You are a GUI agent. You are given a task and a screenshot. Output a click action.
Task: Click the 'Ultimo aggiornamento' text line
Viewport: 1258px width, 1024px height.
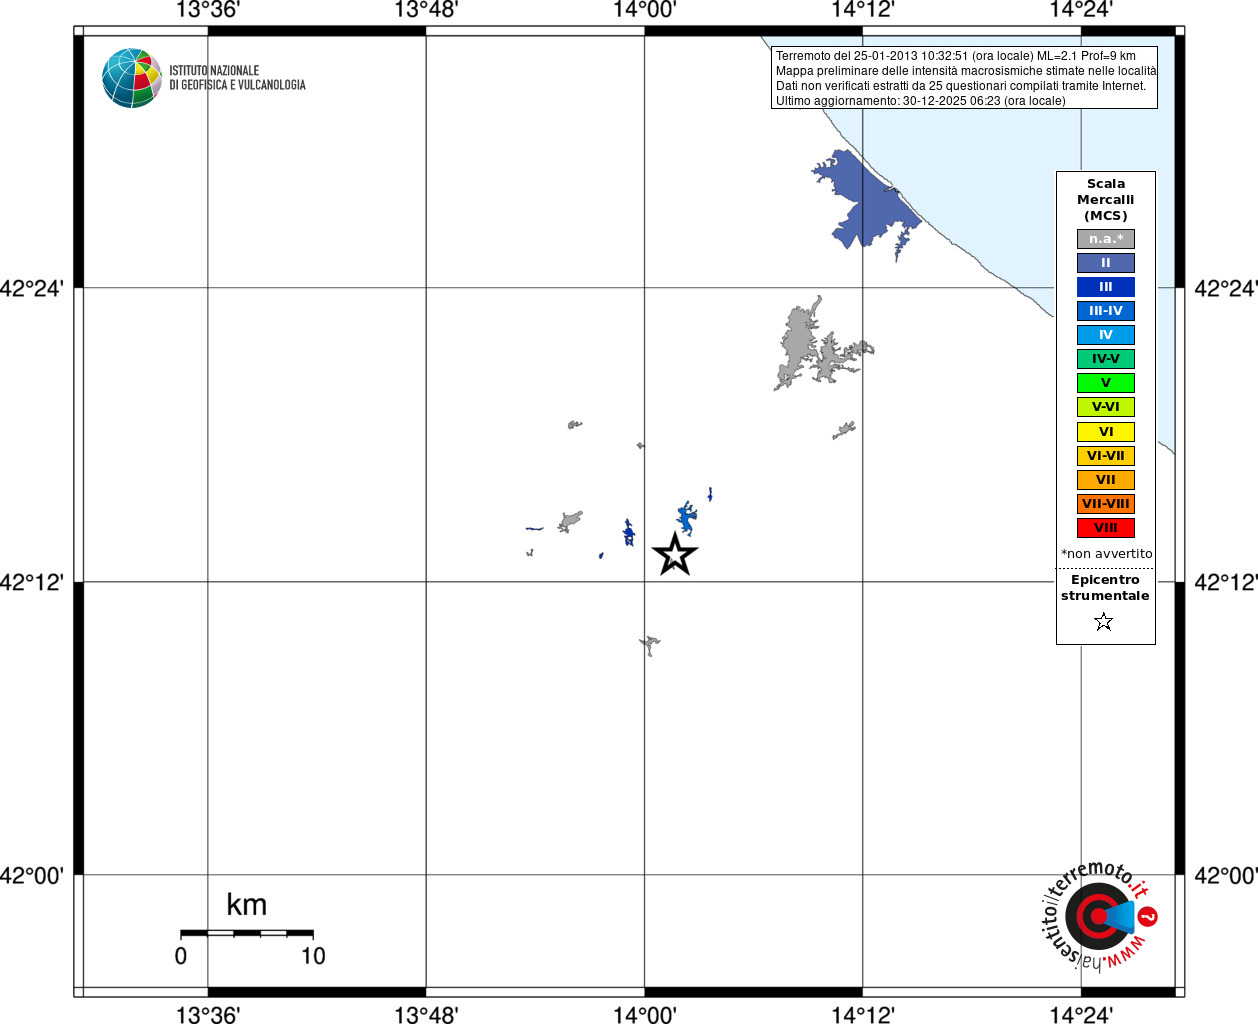click(x=921, y=101)
